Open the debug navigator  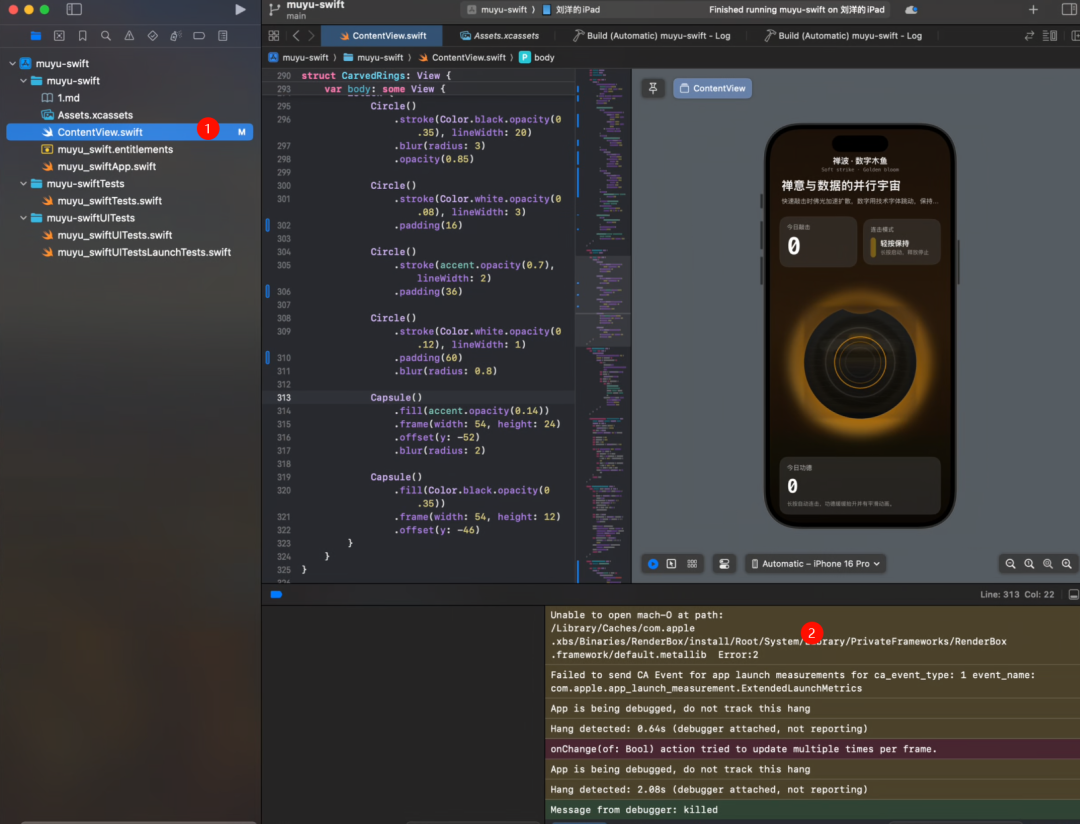pos(176,36)
